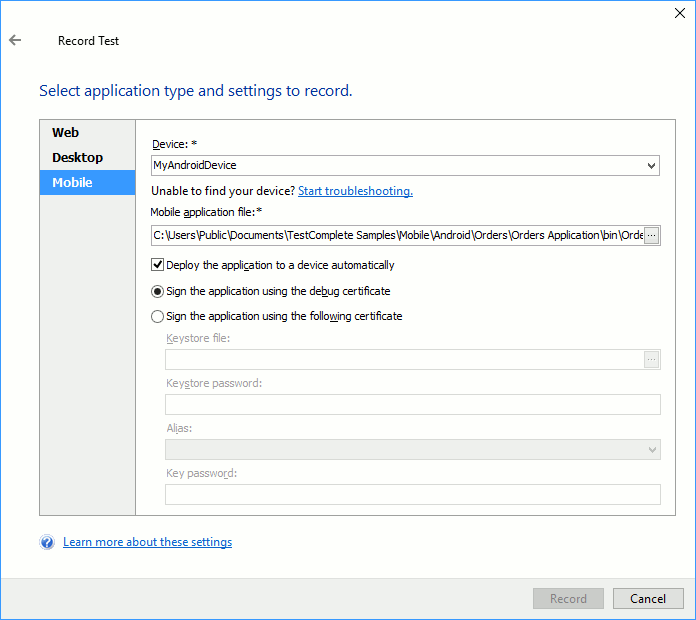Select the debug certificate radio button
The width and height of the screenshot is (696, 620).
click(158, 291)
